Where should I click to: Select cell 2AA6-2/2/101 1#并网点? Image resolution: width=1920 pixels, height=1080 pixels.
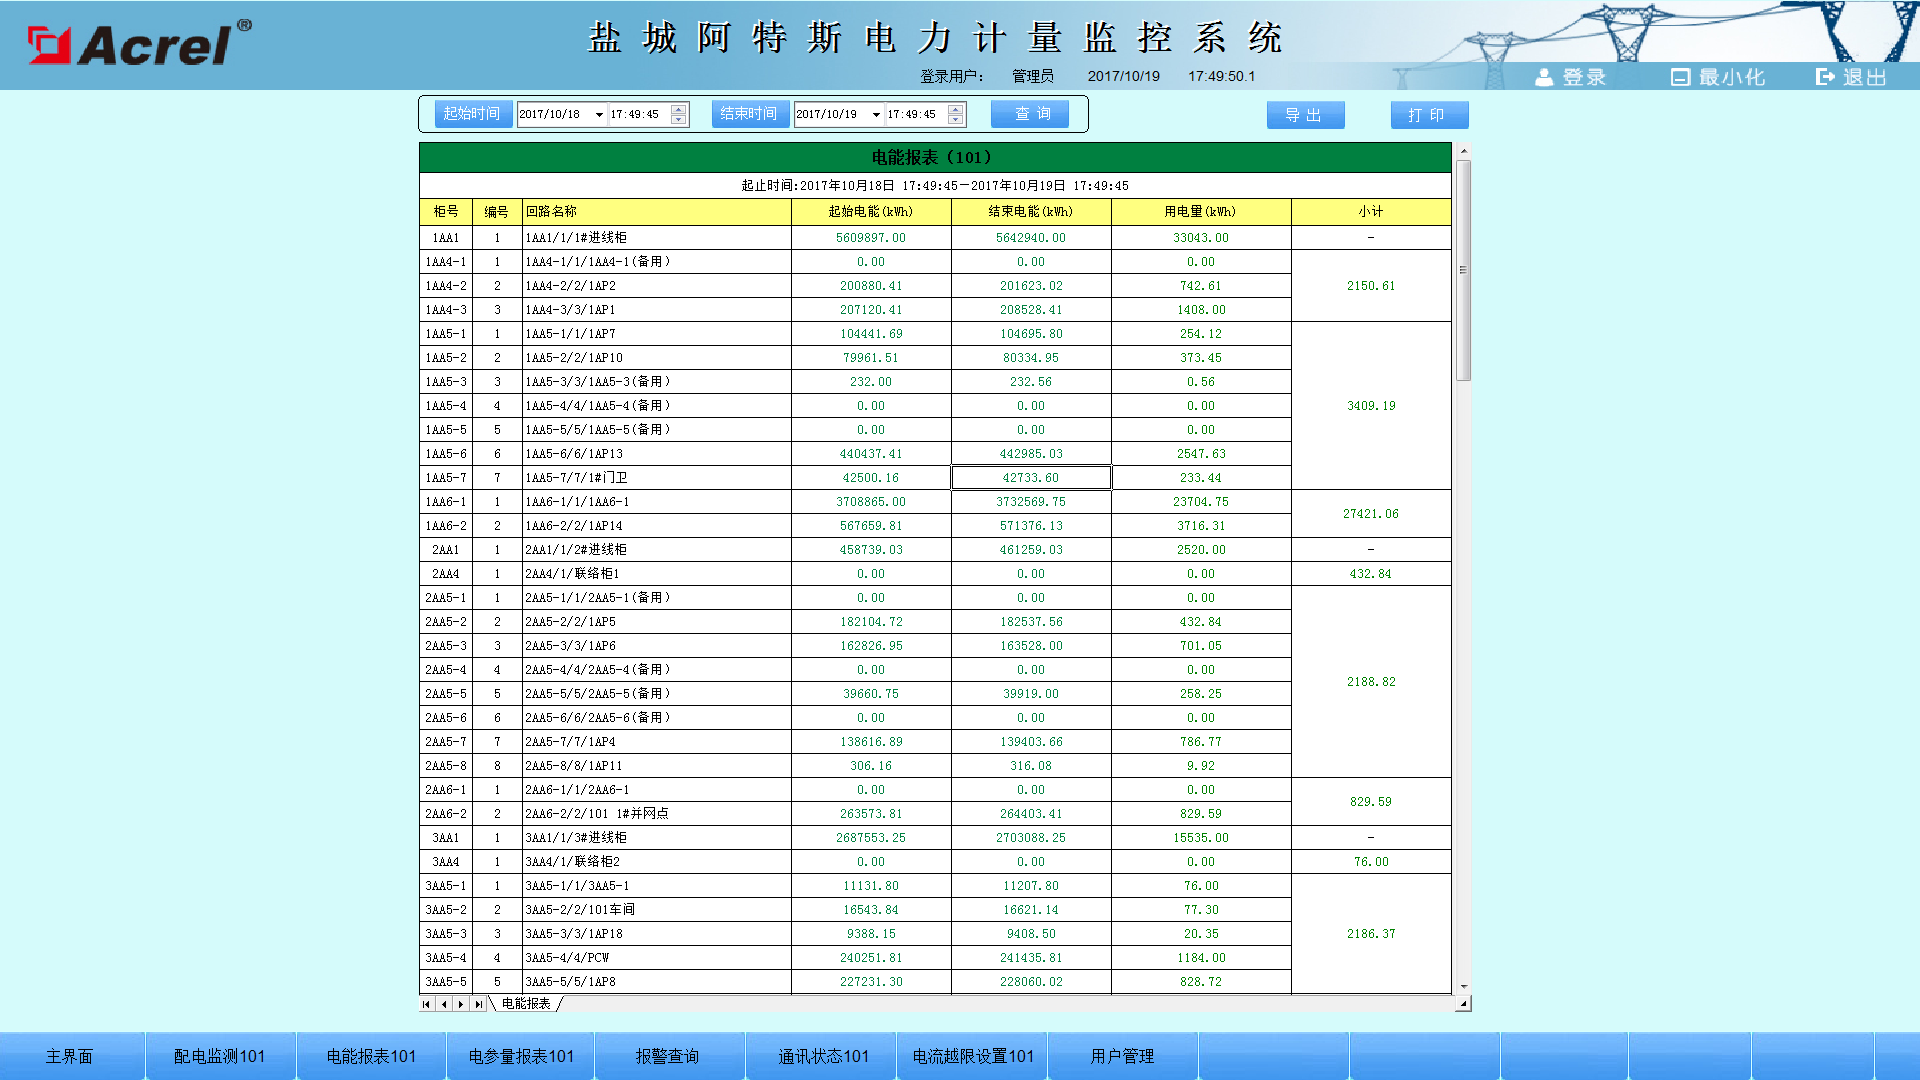pyautogui.click(x=657, y=814)
